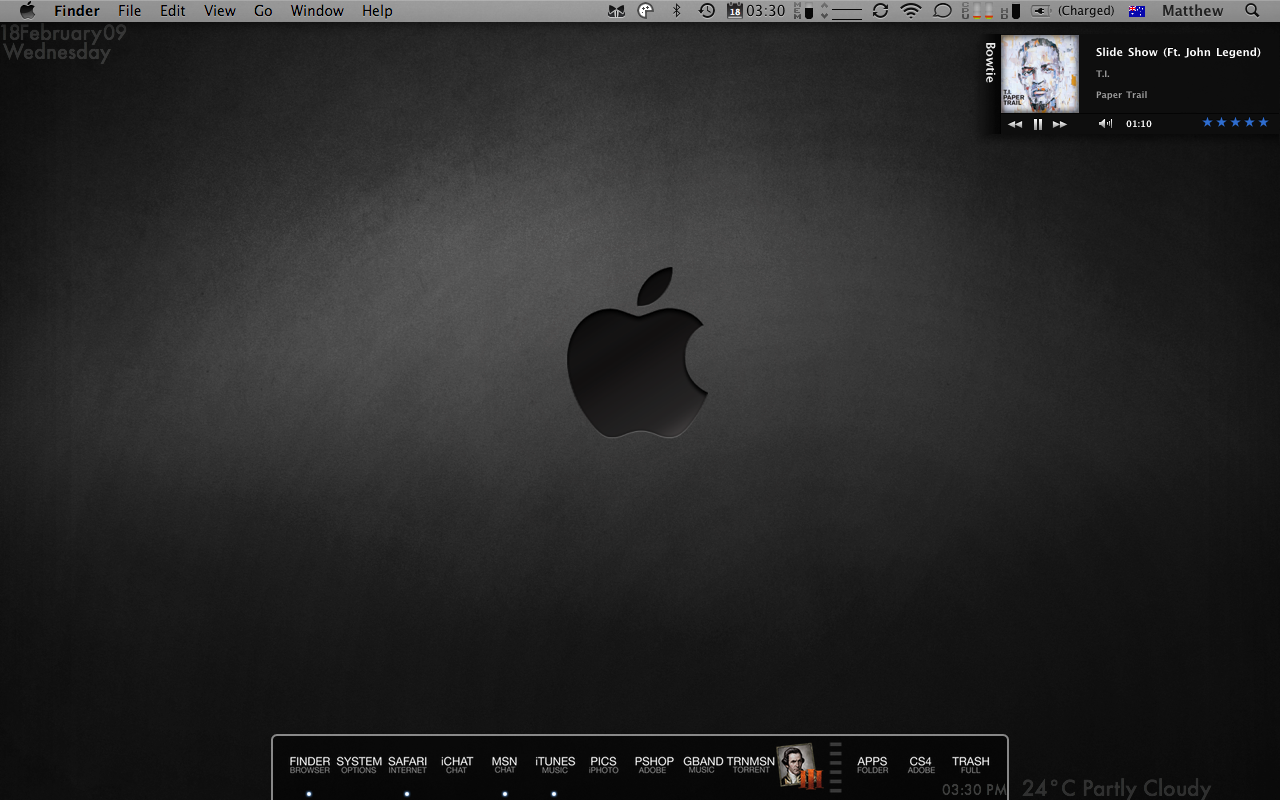Open iCHAT from the dock

pos(457,765)
